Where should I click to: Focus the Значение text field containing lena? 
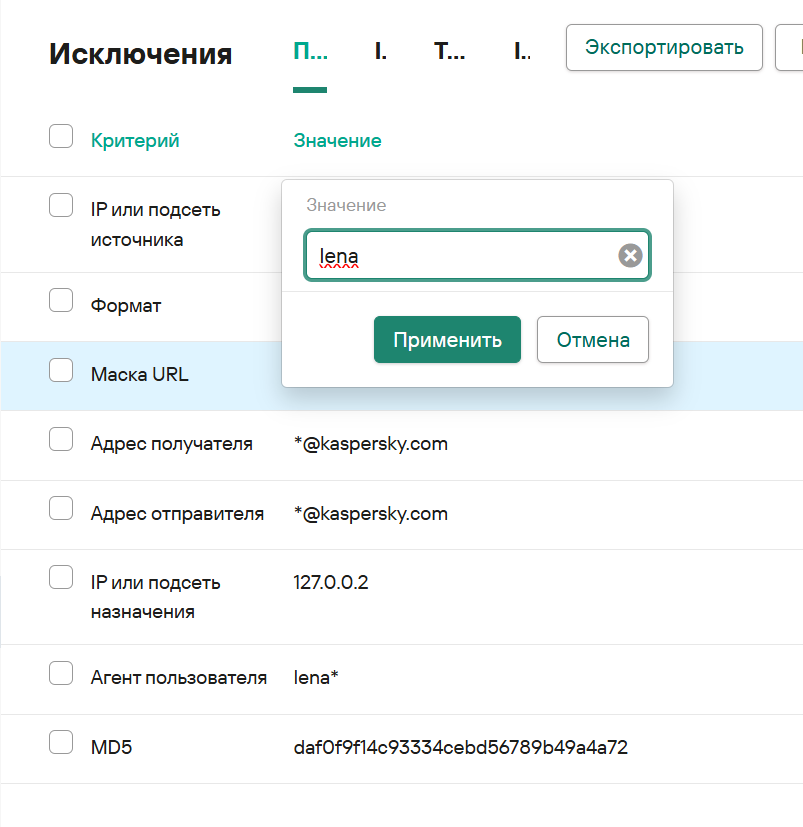(x=460, y=256)
